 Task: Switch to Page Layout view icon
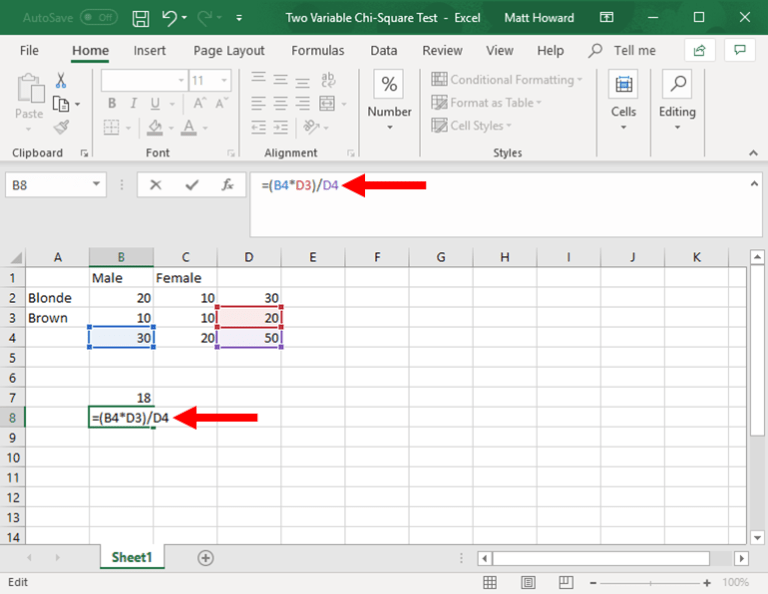click(528, 582)
